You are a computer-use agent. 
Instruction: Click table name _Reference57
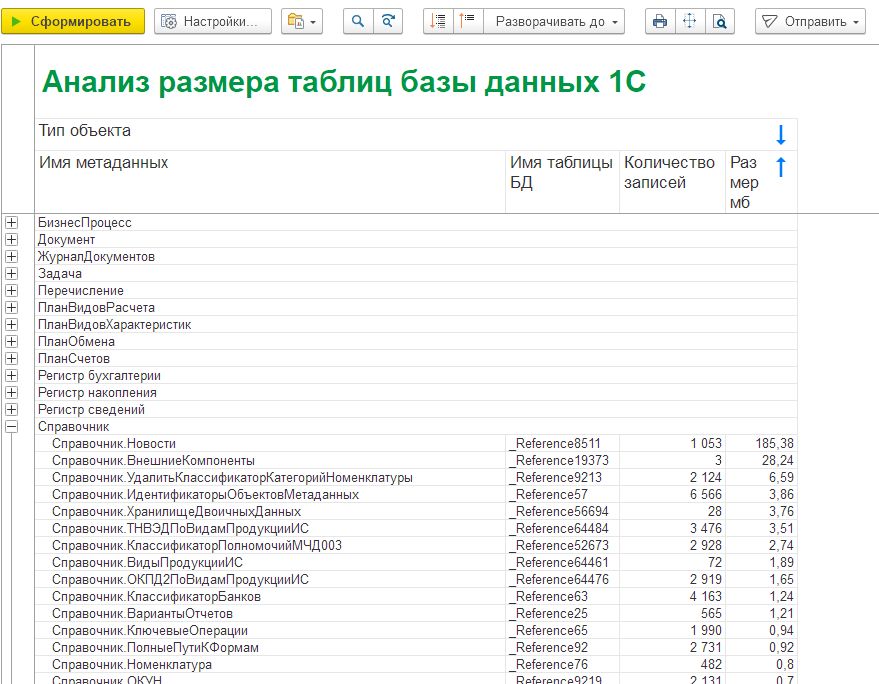(548, 494)
